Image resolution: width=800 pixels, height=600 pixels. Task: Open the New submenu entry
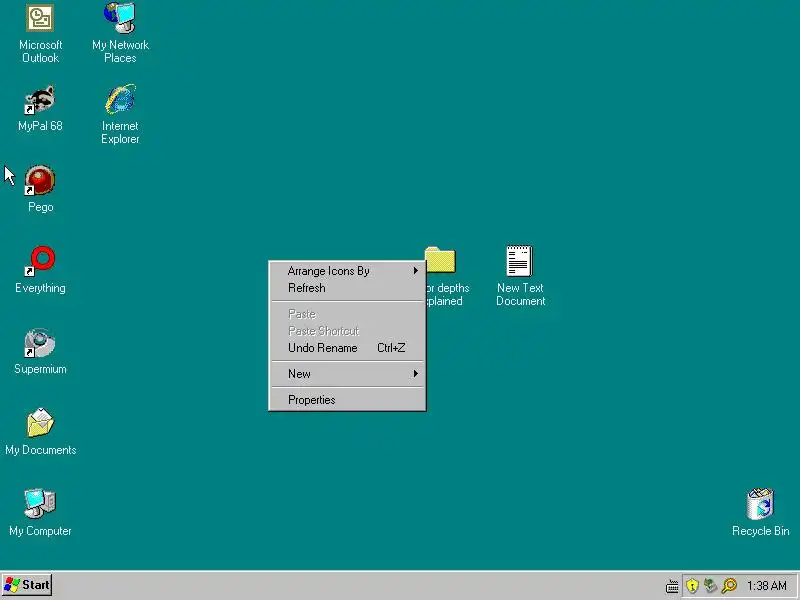click(x=347, y=374)
